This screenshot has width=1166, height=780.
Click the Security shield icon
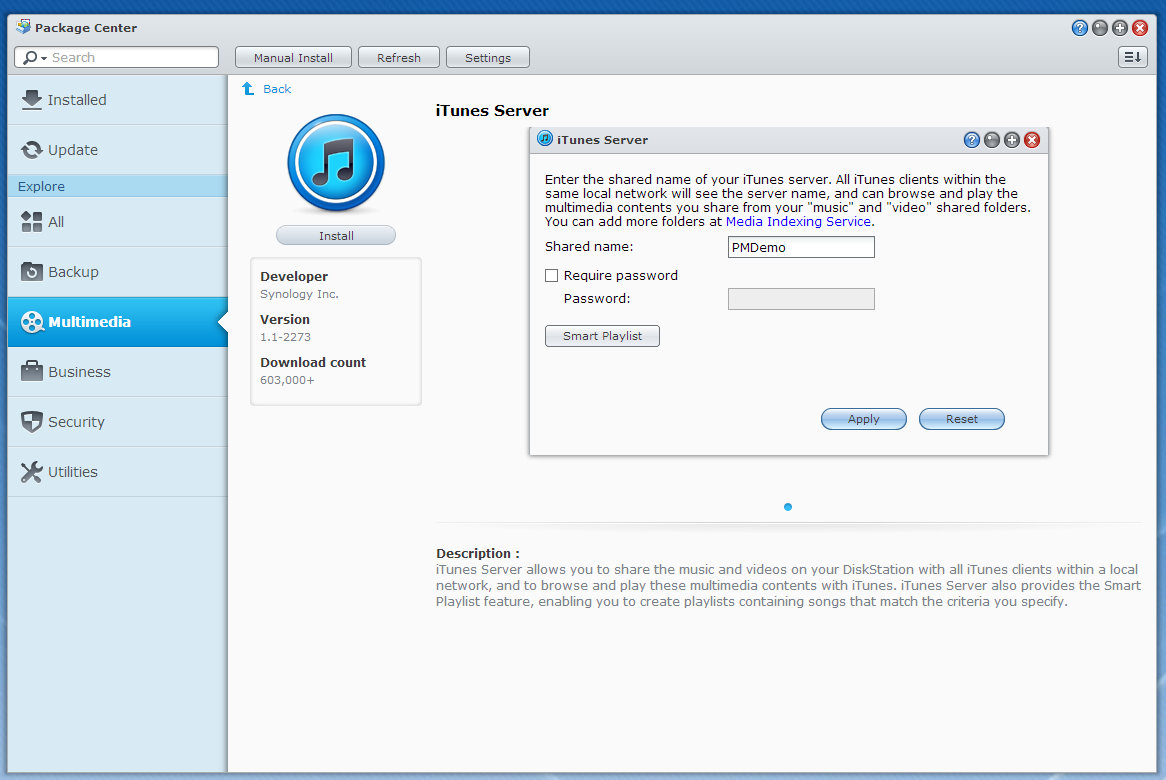coord(31,422)
